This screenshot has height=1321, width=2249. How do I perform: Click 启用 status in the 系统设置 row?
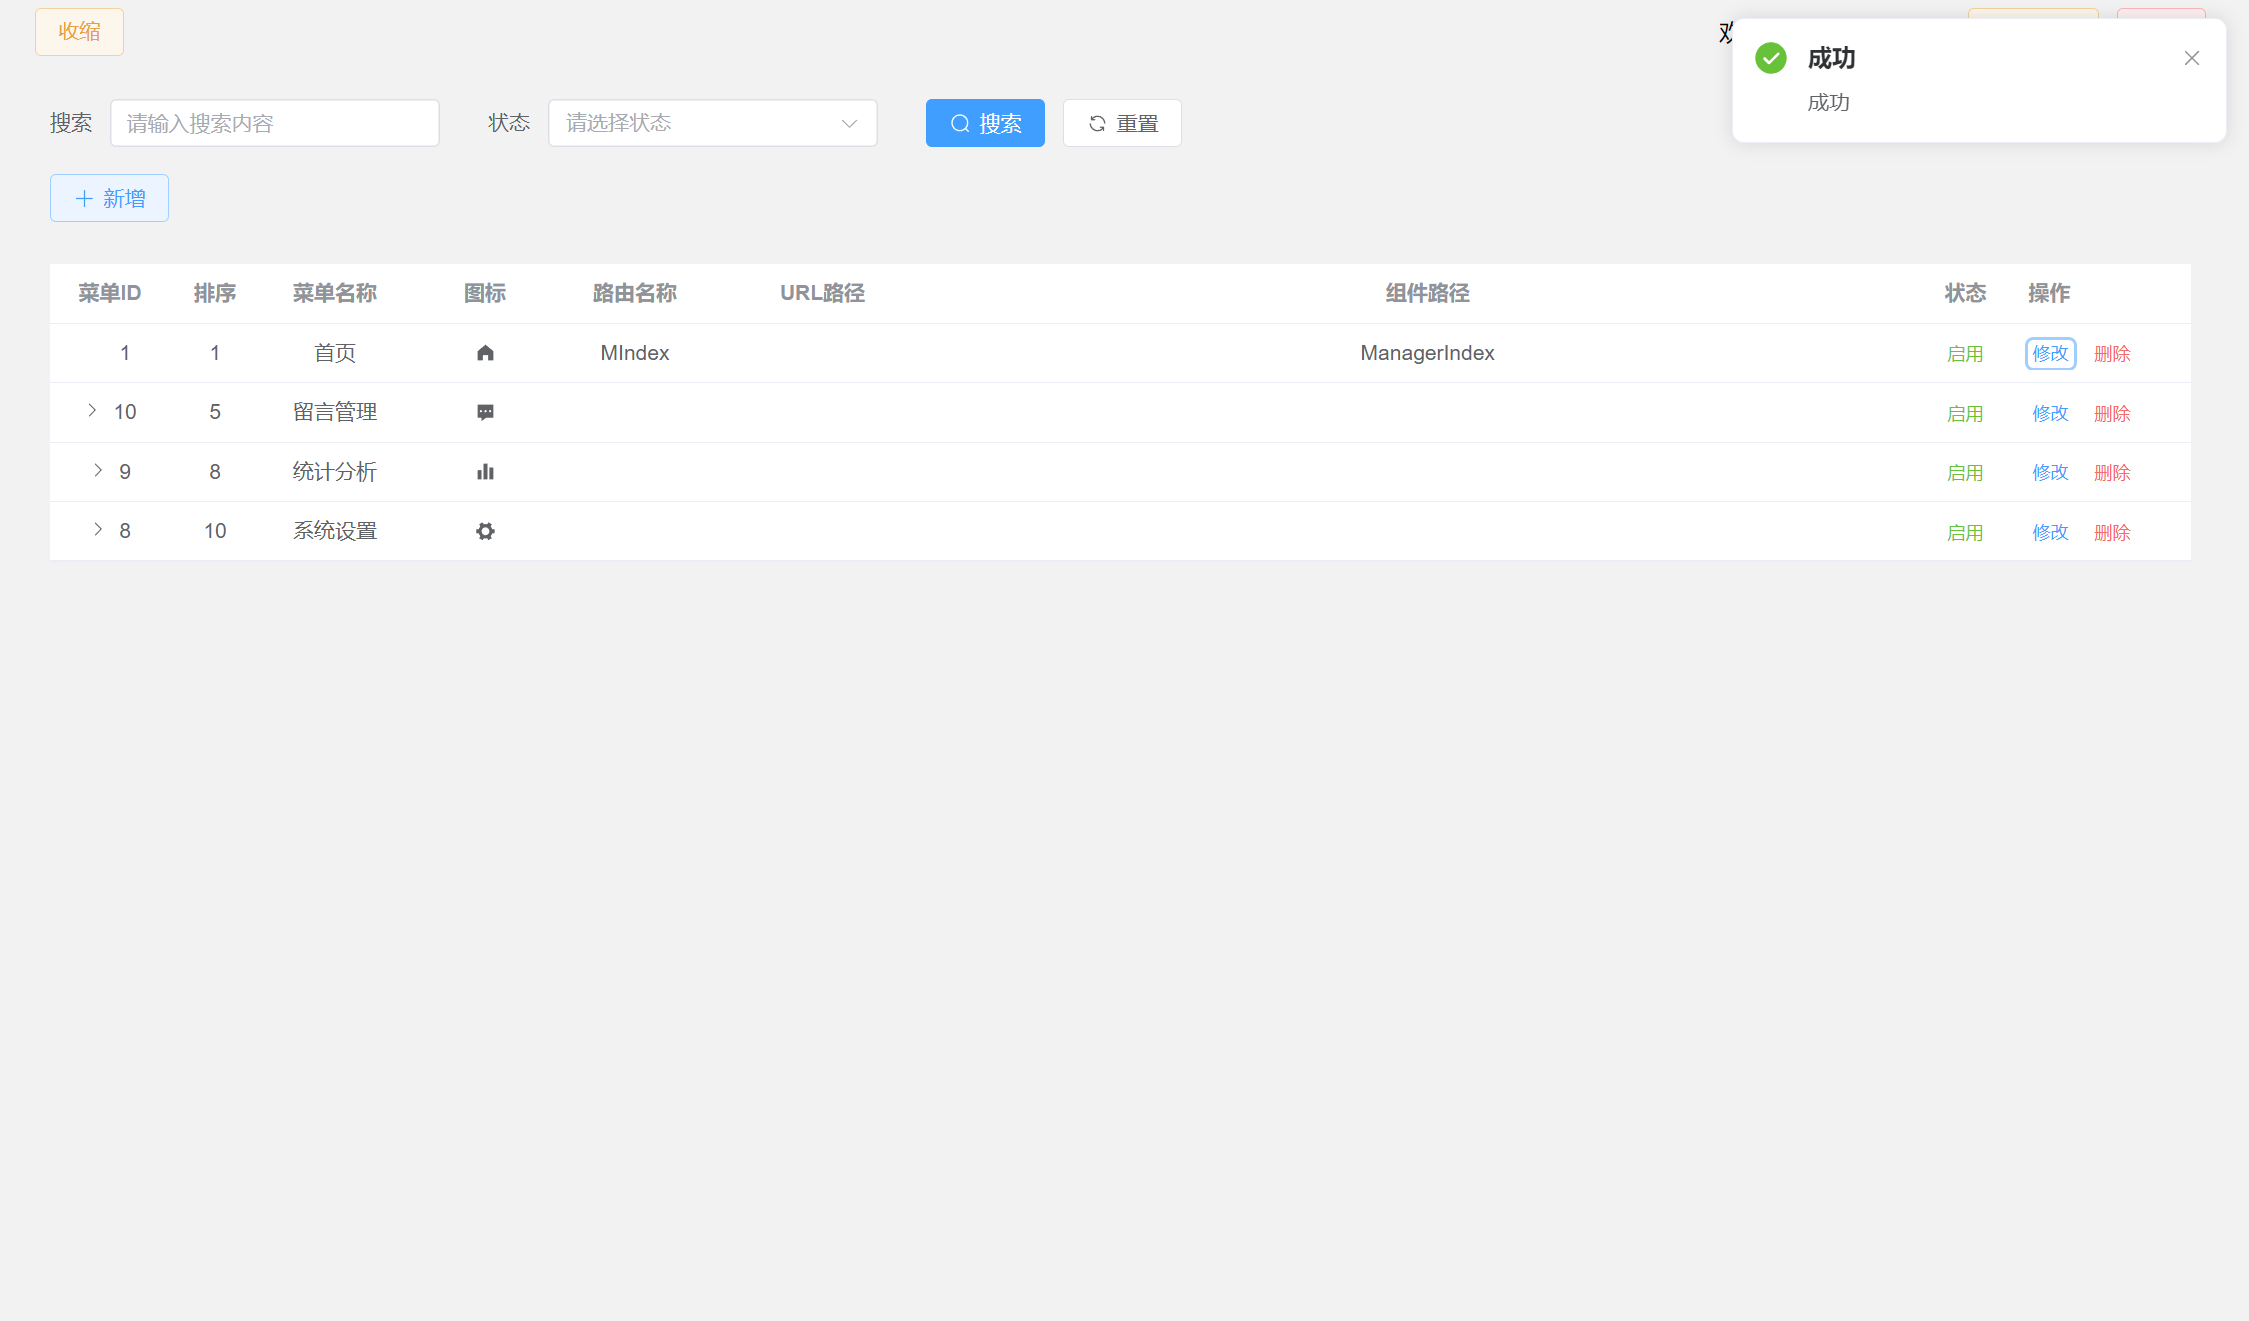click(1964, 532)
